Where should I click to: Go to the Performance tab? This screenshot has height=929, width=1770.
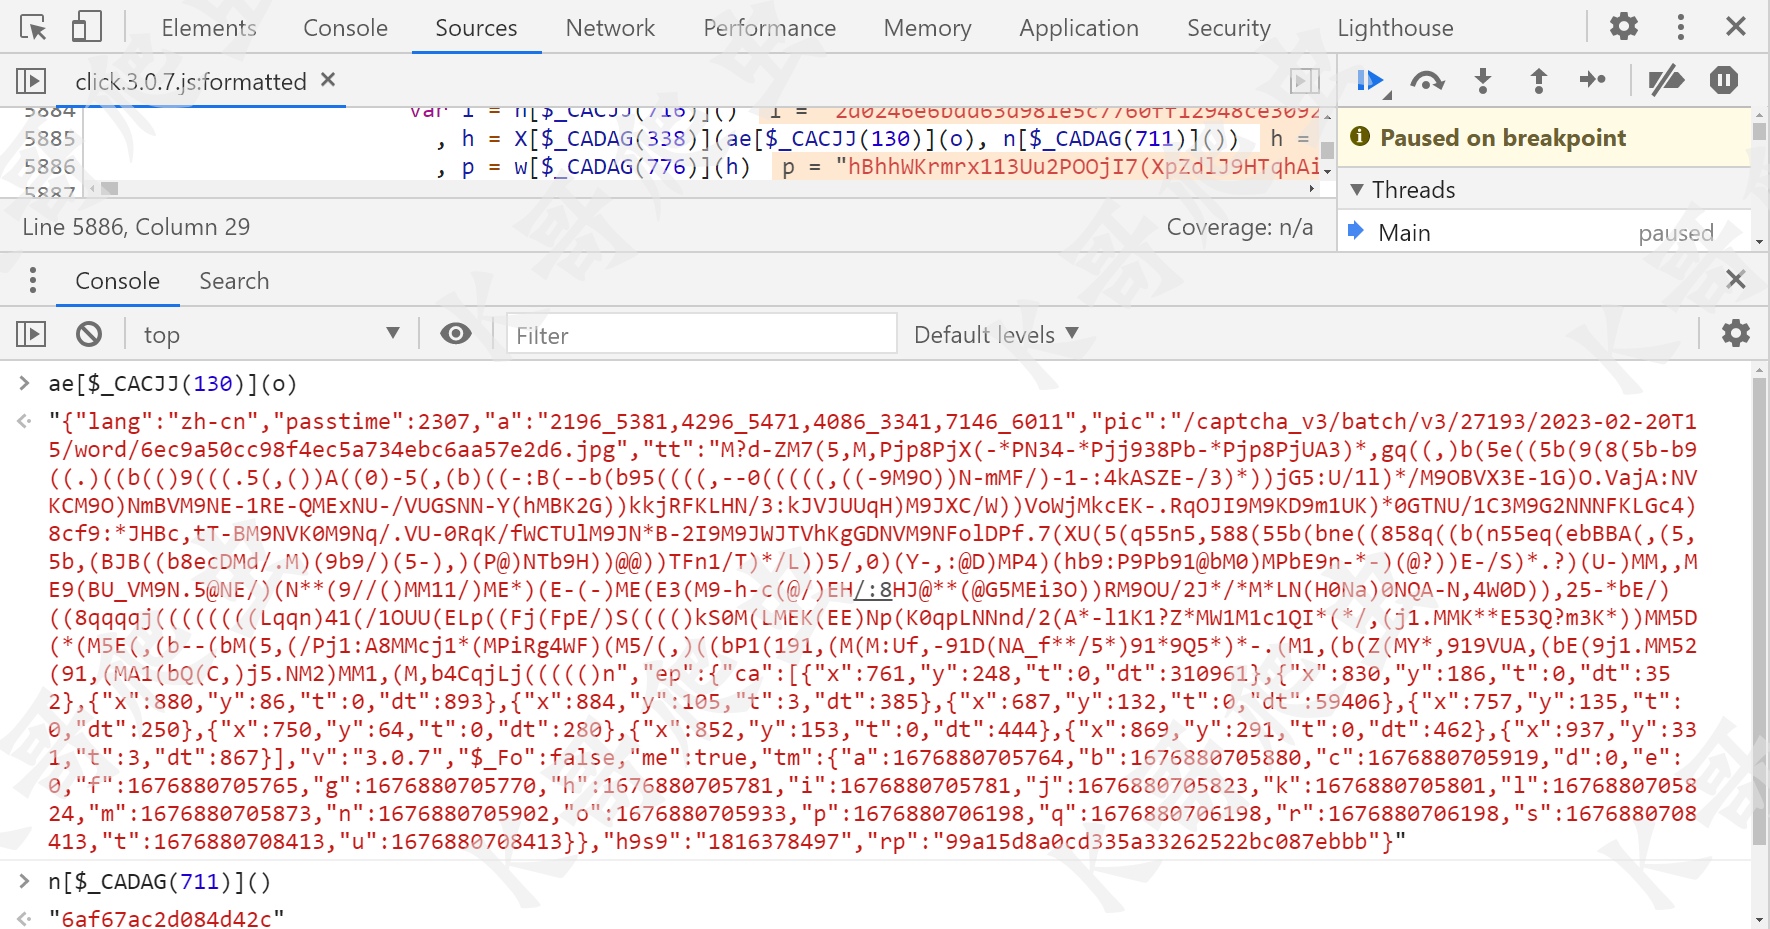[x=769, y=28]
